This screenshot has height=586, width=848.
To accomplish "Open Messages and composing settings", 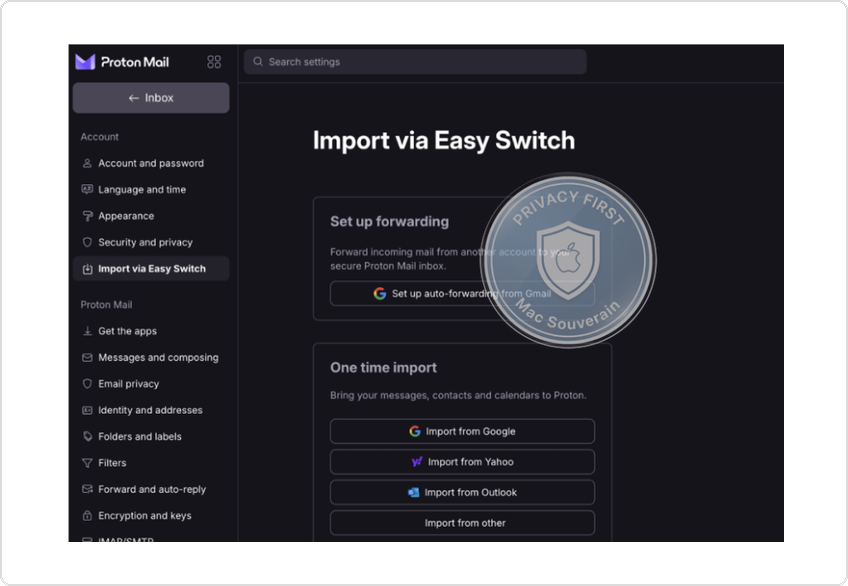I will click(151, 357).
